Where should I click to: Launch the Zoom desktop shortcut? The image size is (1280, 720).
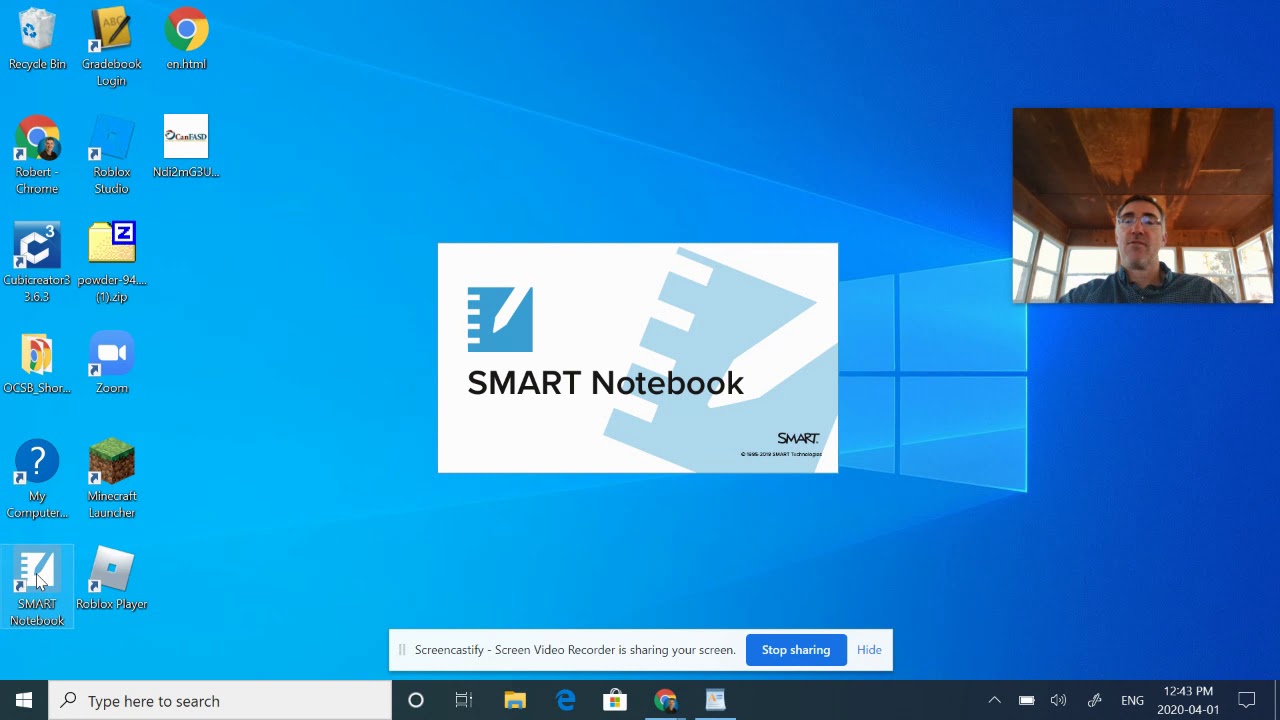click(111, 363)
